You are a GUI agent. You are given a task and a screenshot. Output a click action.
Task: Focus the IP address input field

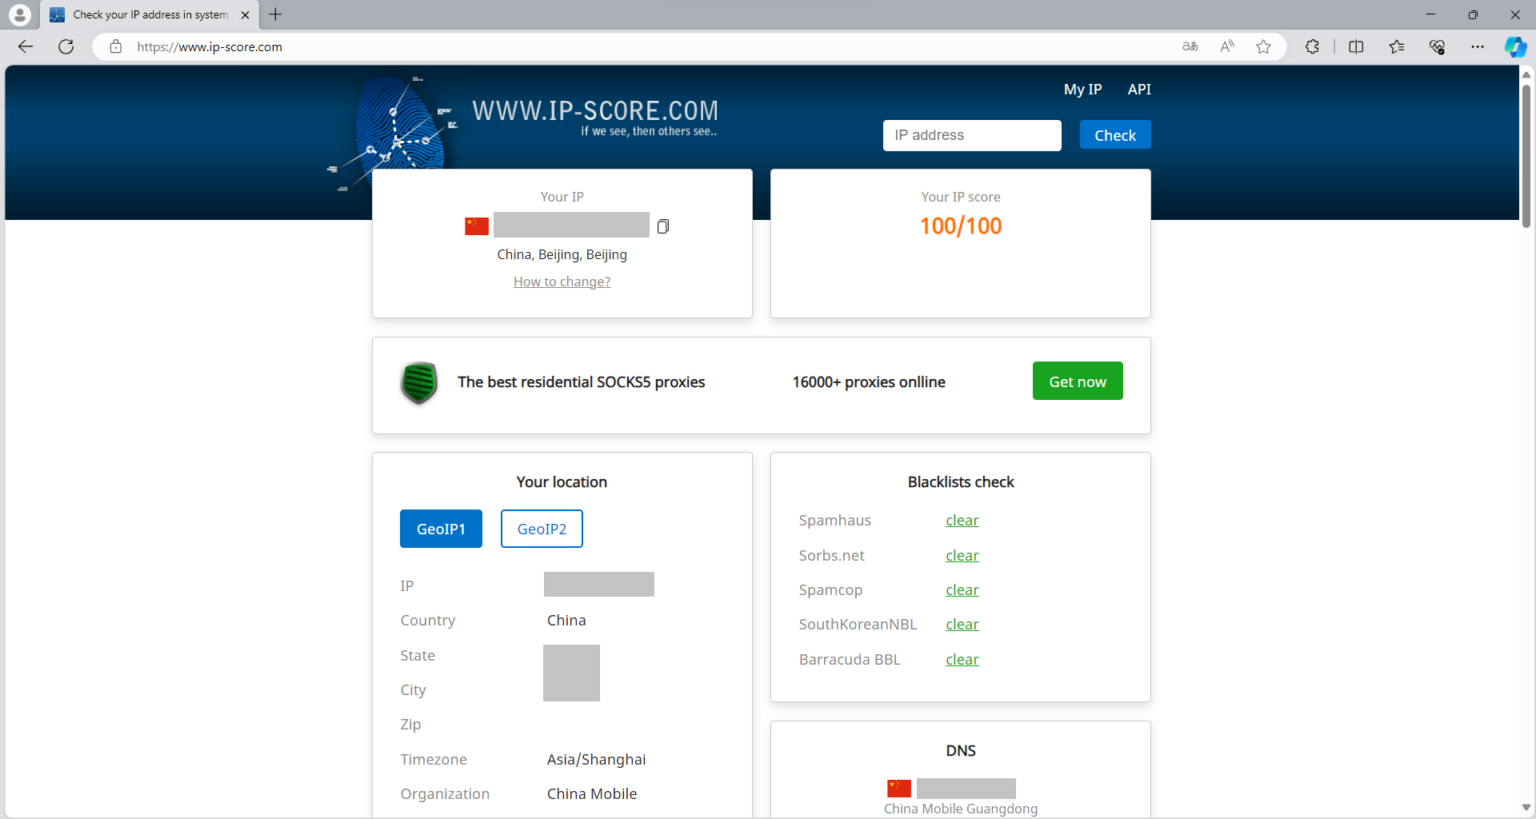[x=971, y=135]
